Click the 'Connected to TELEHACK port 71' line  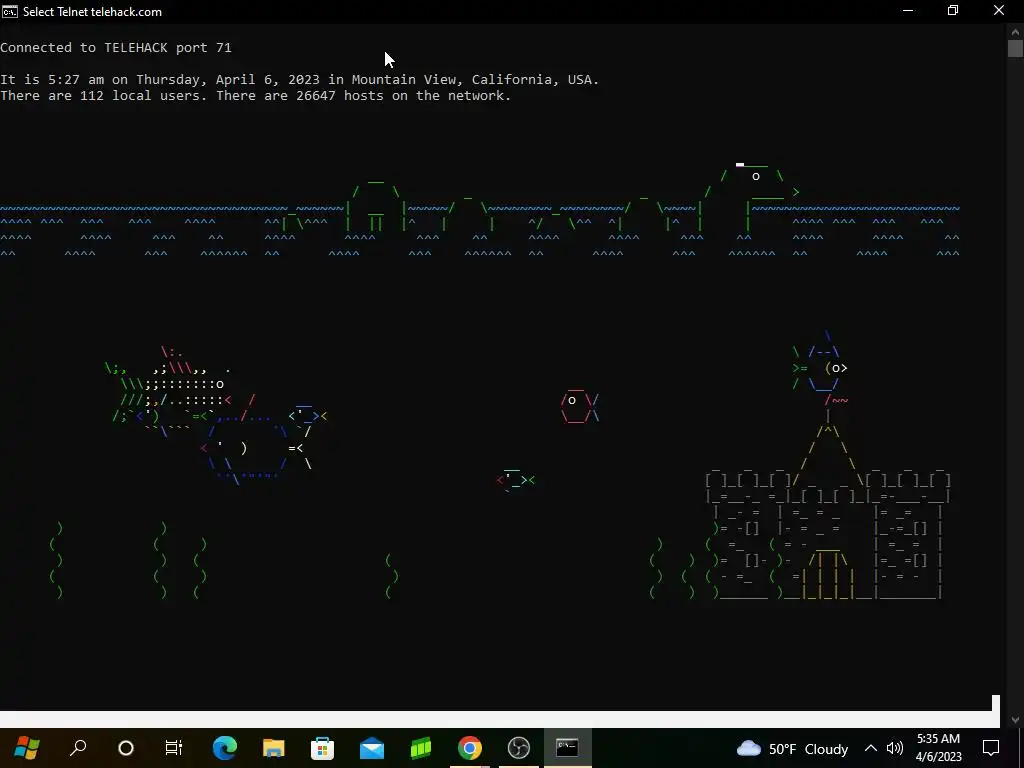[116, 48]
